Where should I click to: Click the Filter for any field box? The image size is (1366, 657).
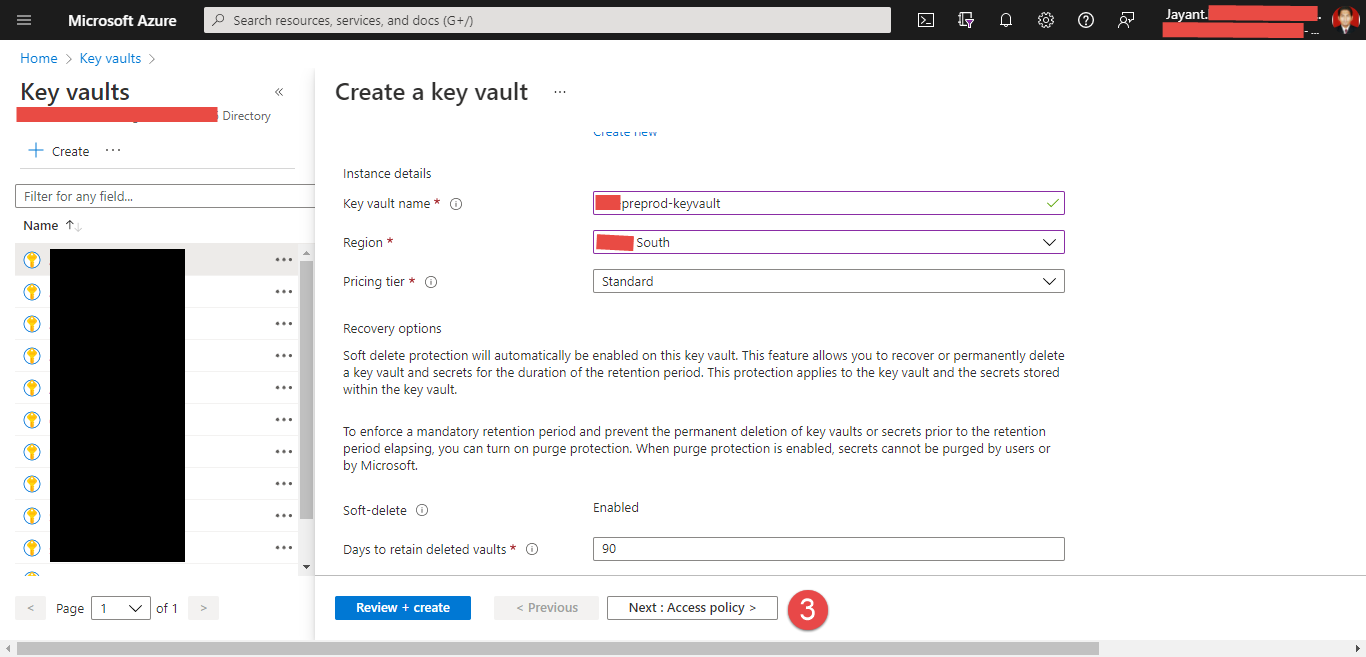click(x=166, y=197)
